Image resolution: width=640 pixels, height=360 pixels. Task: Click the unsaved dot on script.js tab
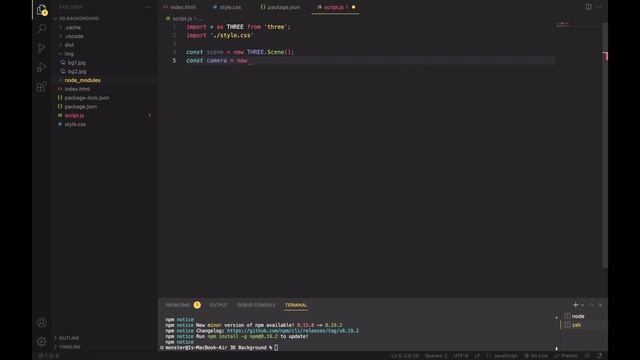[353, 7]
